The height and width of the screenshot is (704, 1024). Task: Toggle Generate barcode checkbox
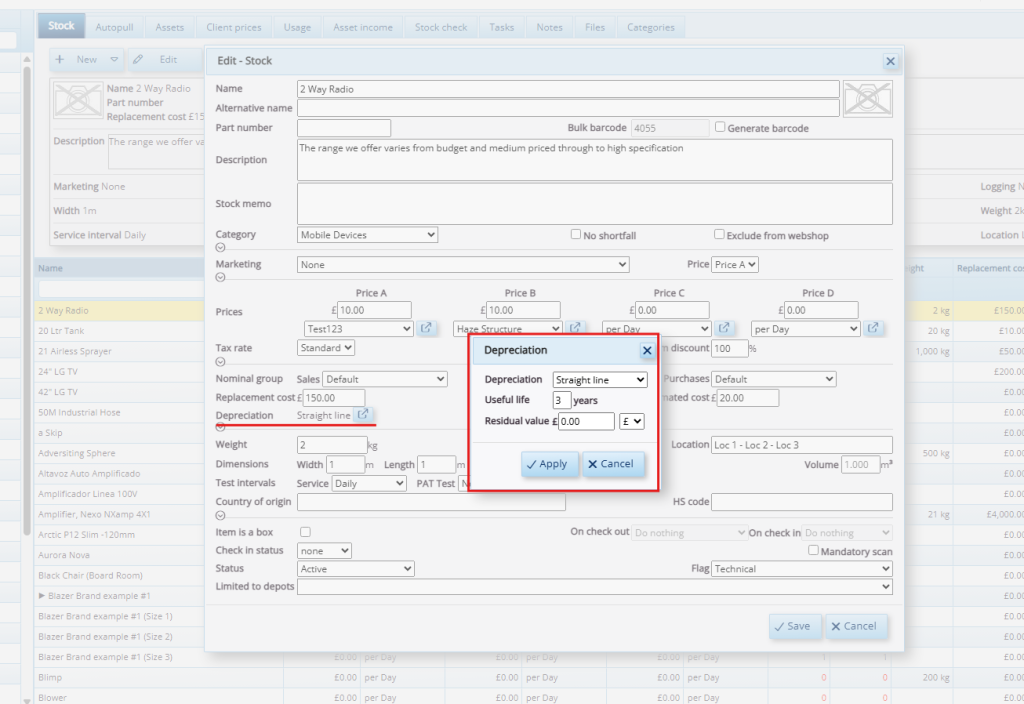[x=720, y=127]
